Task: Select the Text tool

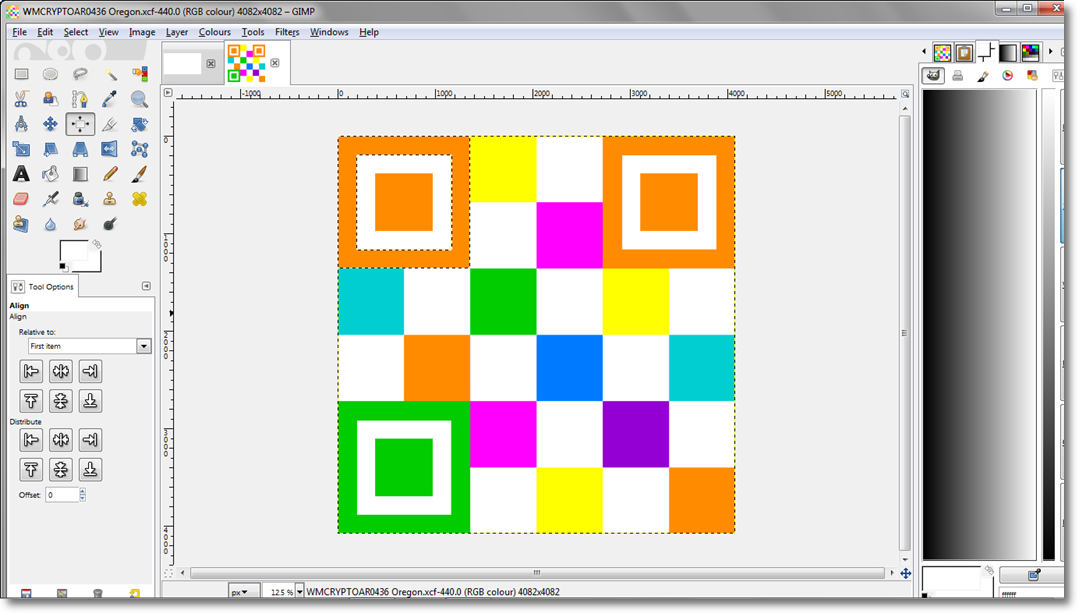Action: tap(21, 174)
